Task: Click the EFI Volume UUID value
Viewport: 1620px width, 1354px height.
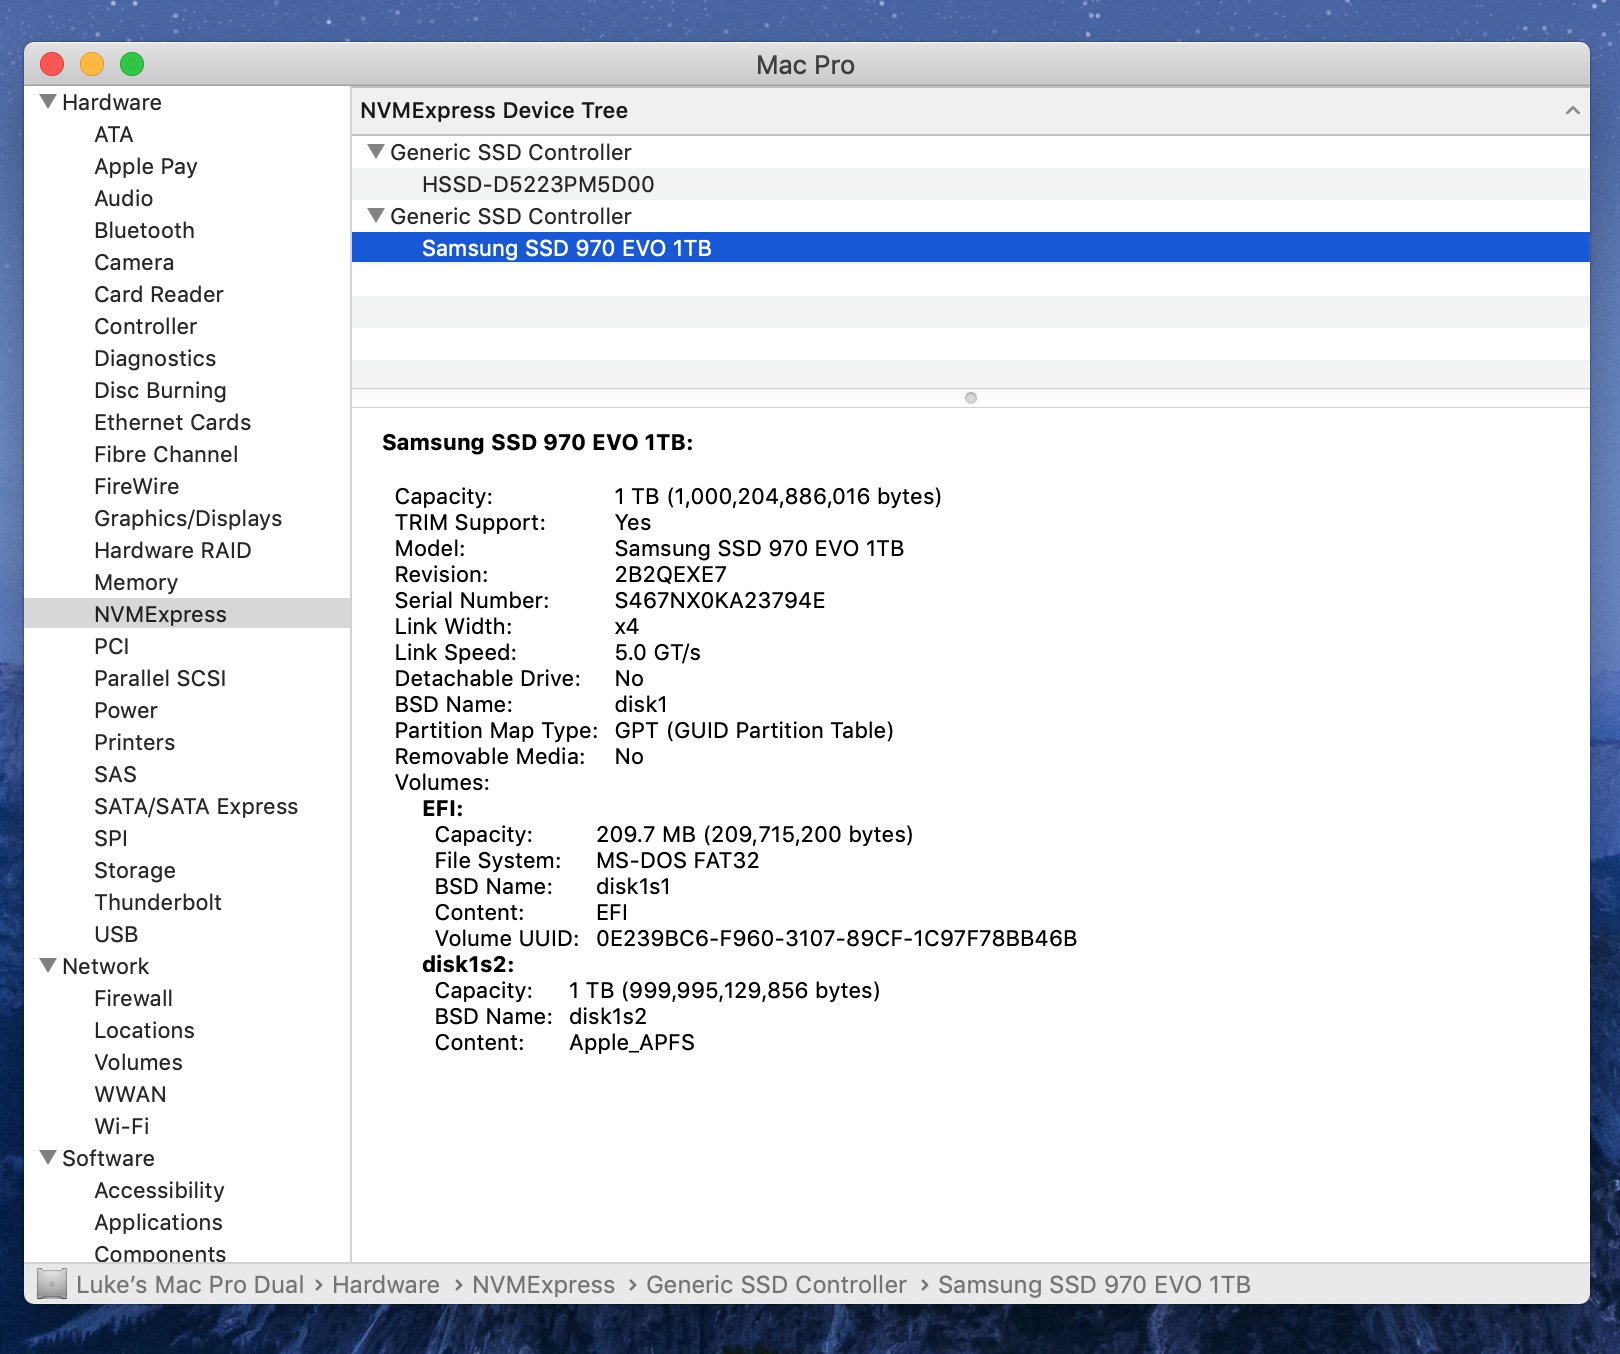Action: 836,938
